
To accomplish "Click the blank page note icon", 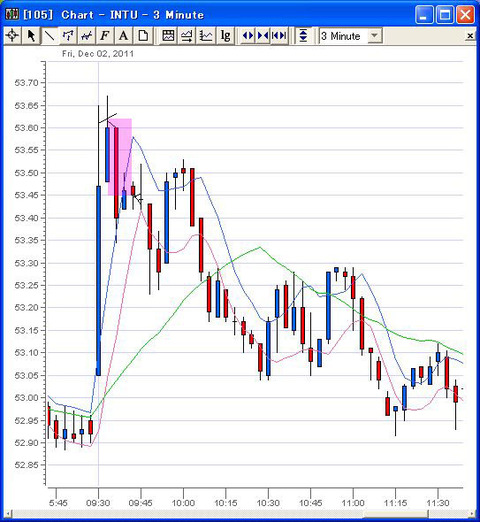I will 143,35.
